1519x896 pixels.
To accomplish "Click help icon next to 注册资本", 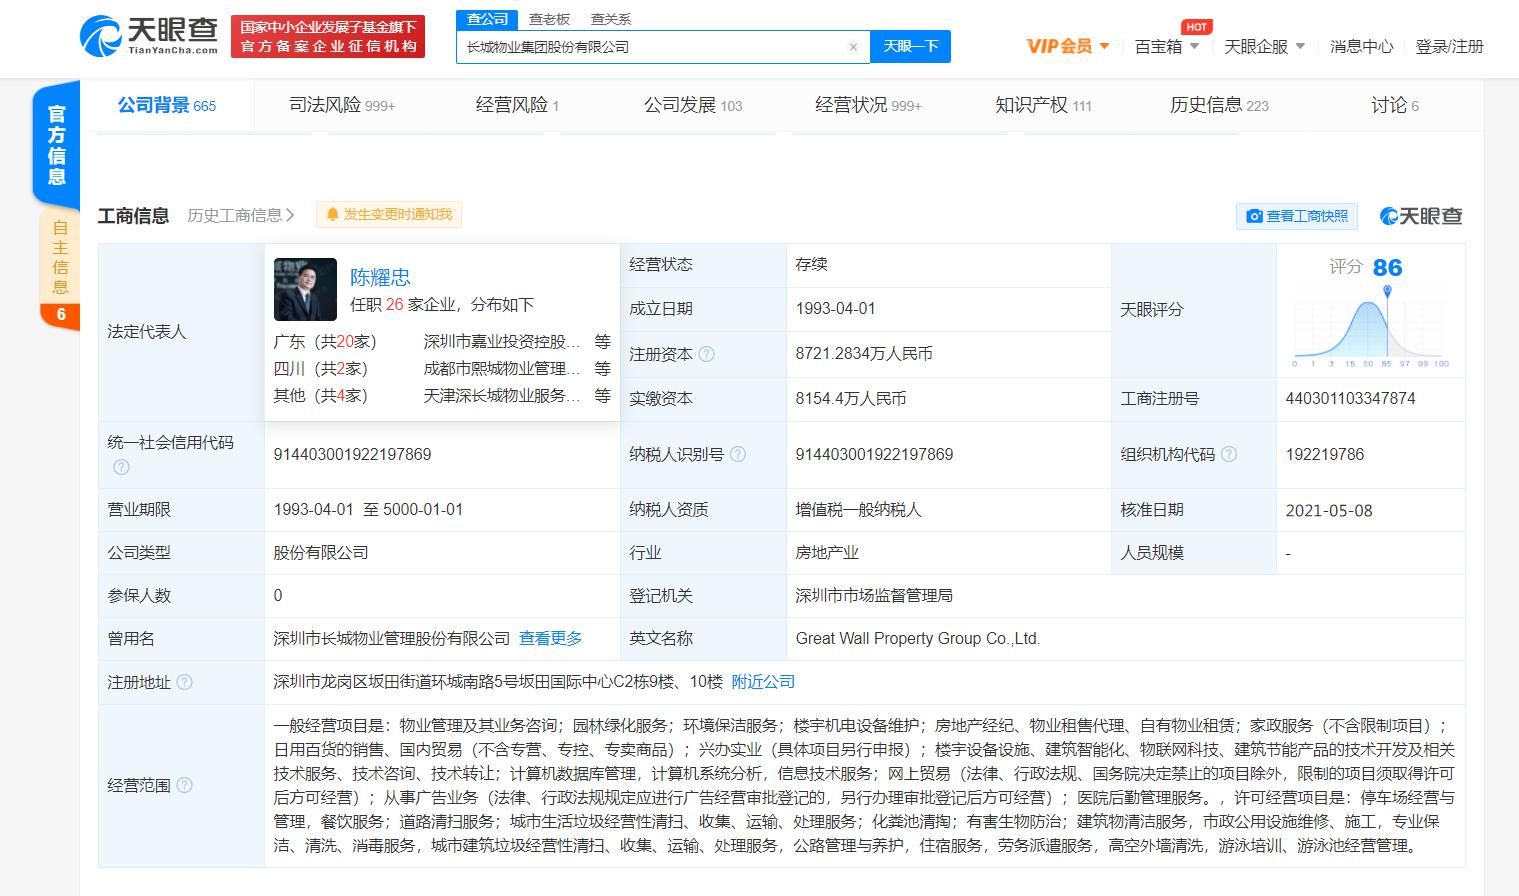I will (x=707, y=354).
